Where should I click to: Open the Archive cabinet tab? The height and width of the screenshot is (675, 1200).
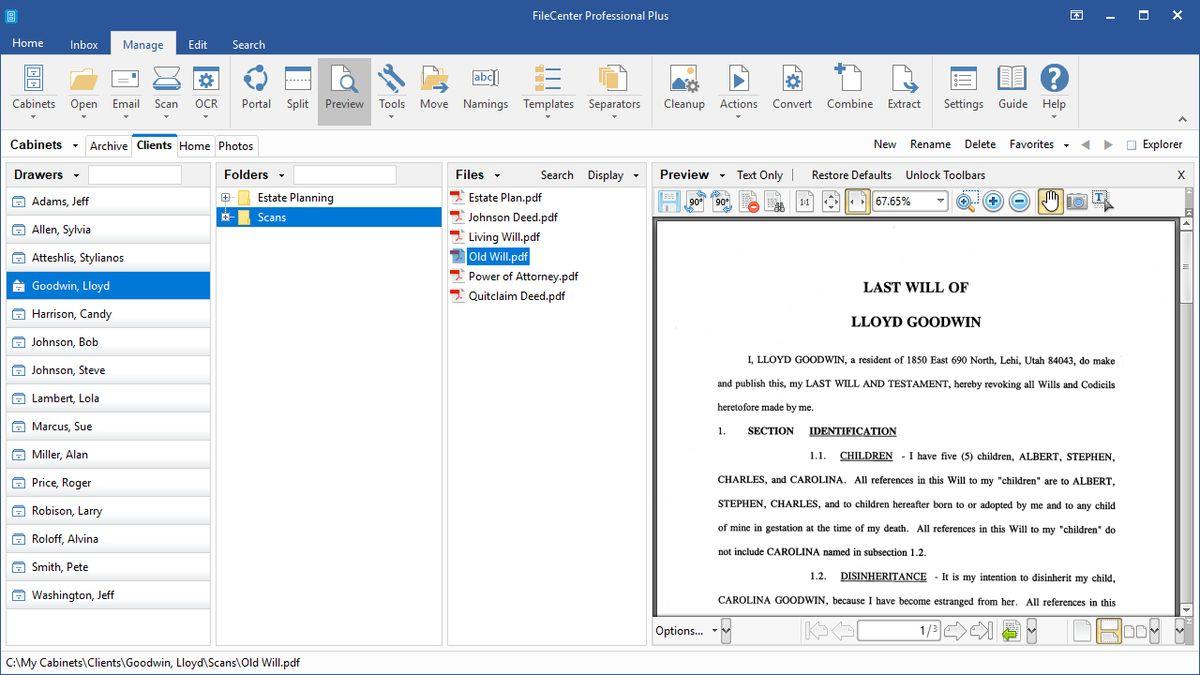click(x=108, y=146)
